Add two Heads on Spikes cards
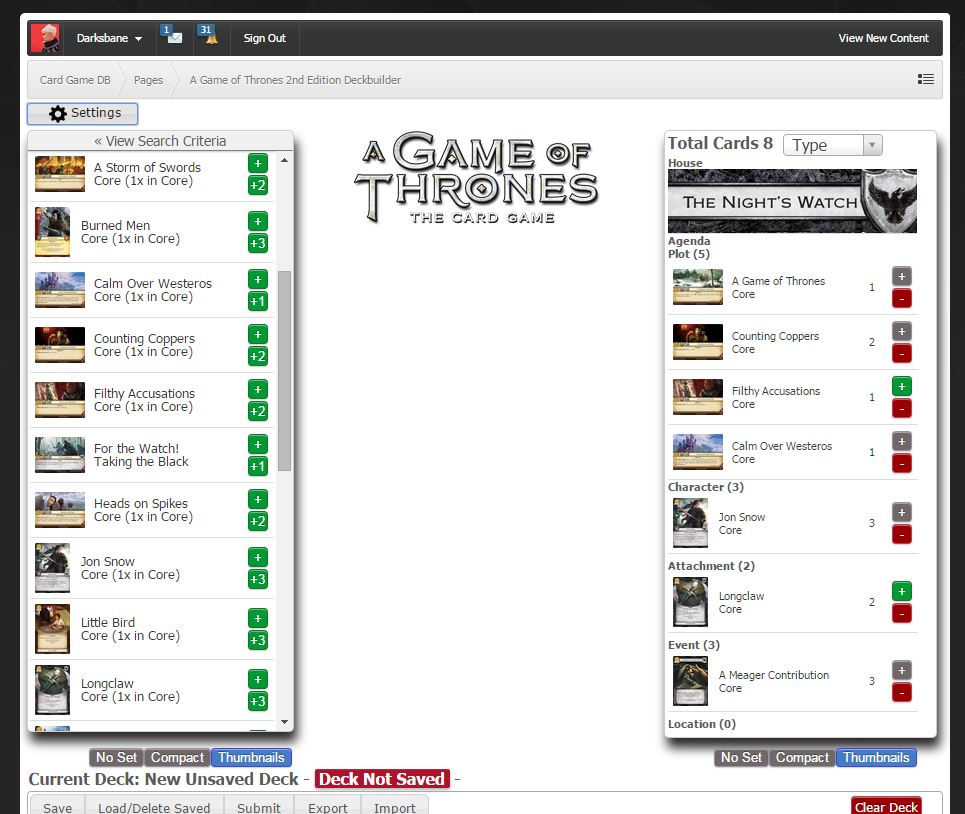Screen dimensions: 965x814 (x=258, y=521)
